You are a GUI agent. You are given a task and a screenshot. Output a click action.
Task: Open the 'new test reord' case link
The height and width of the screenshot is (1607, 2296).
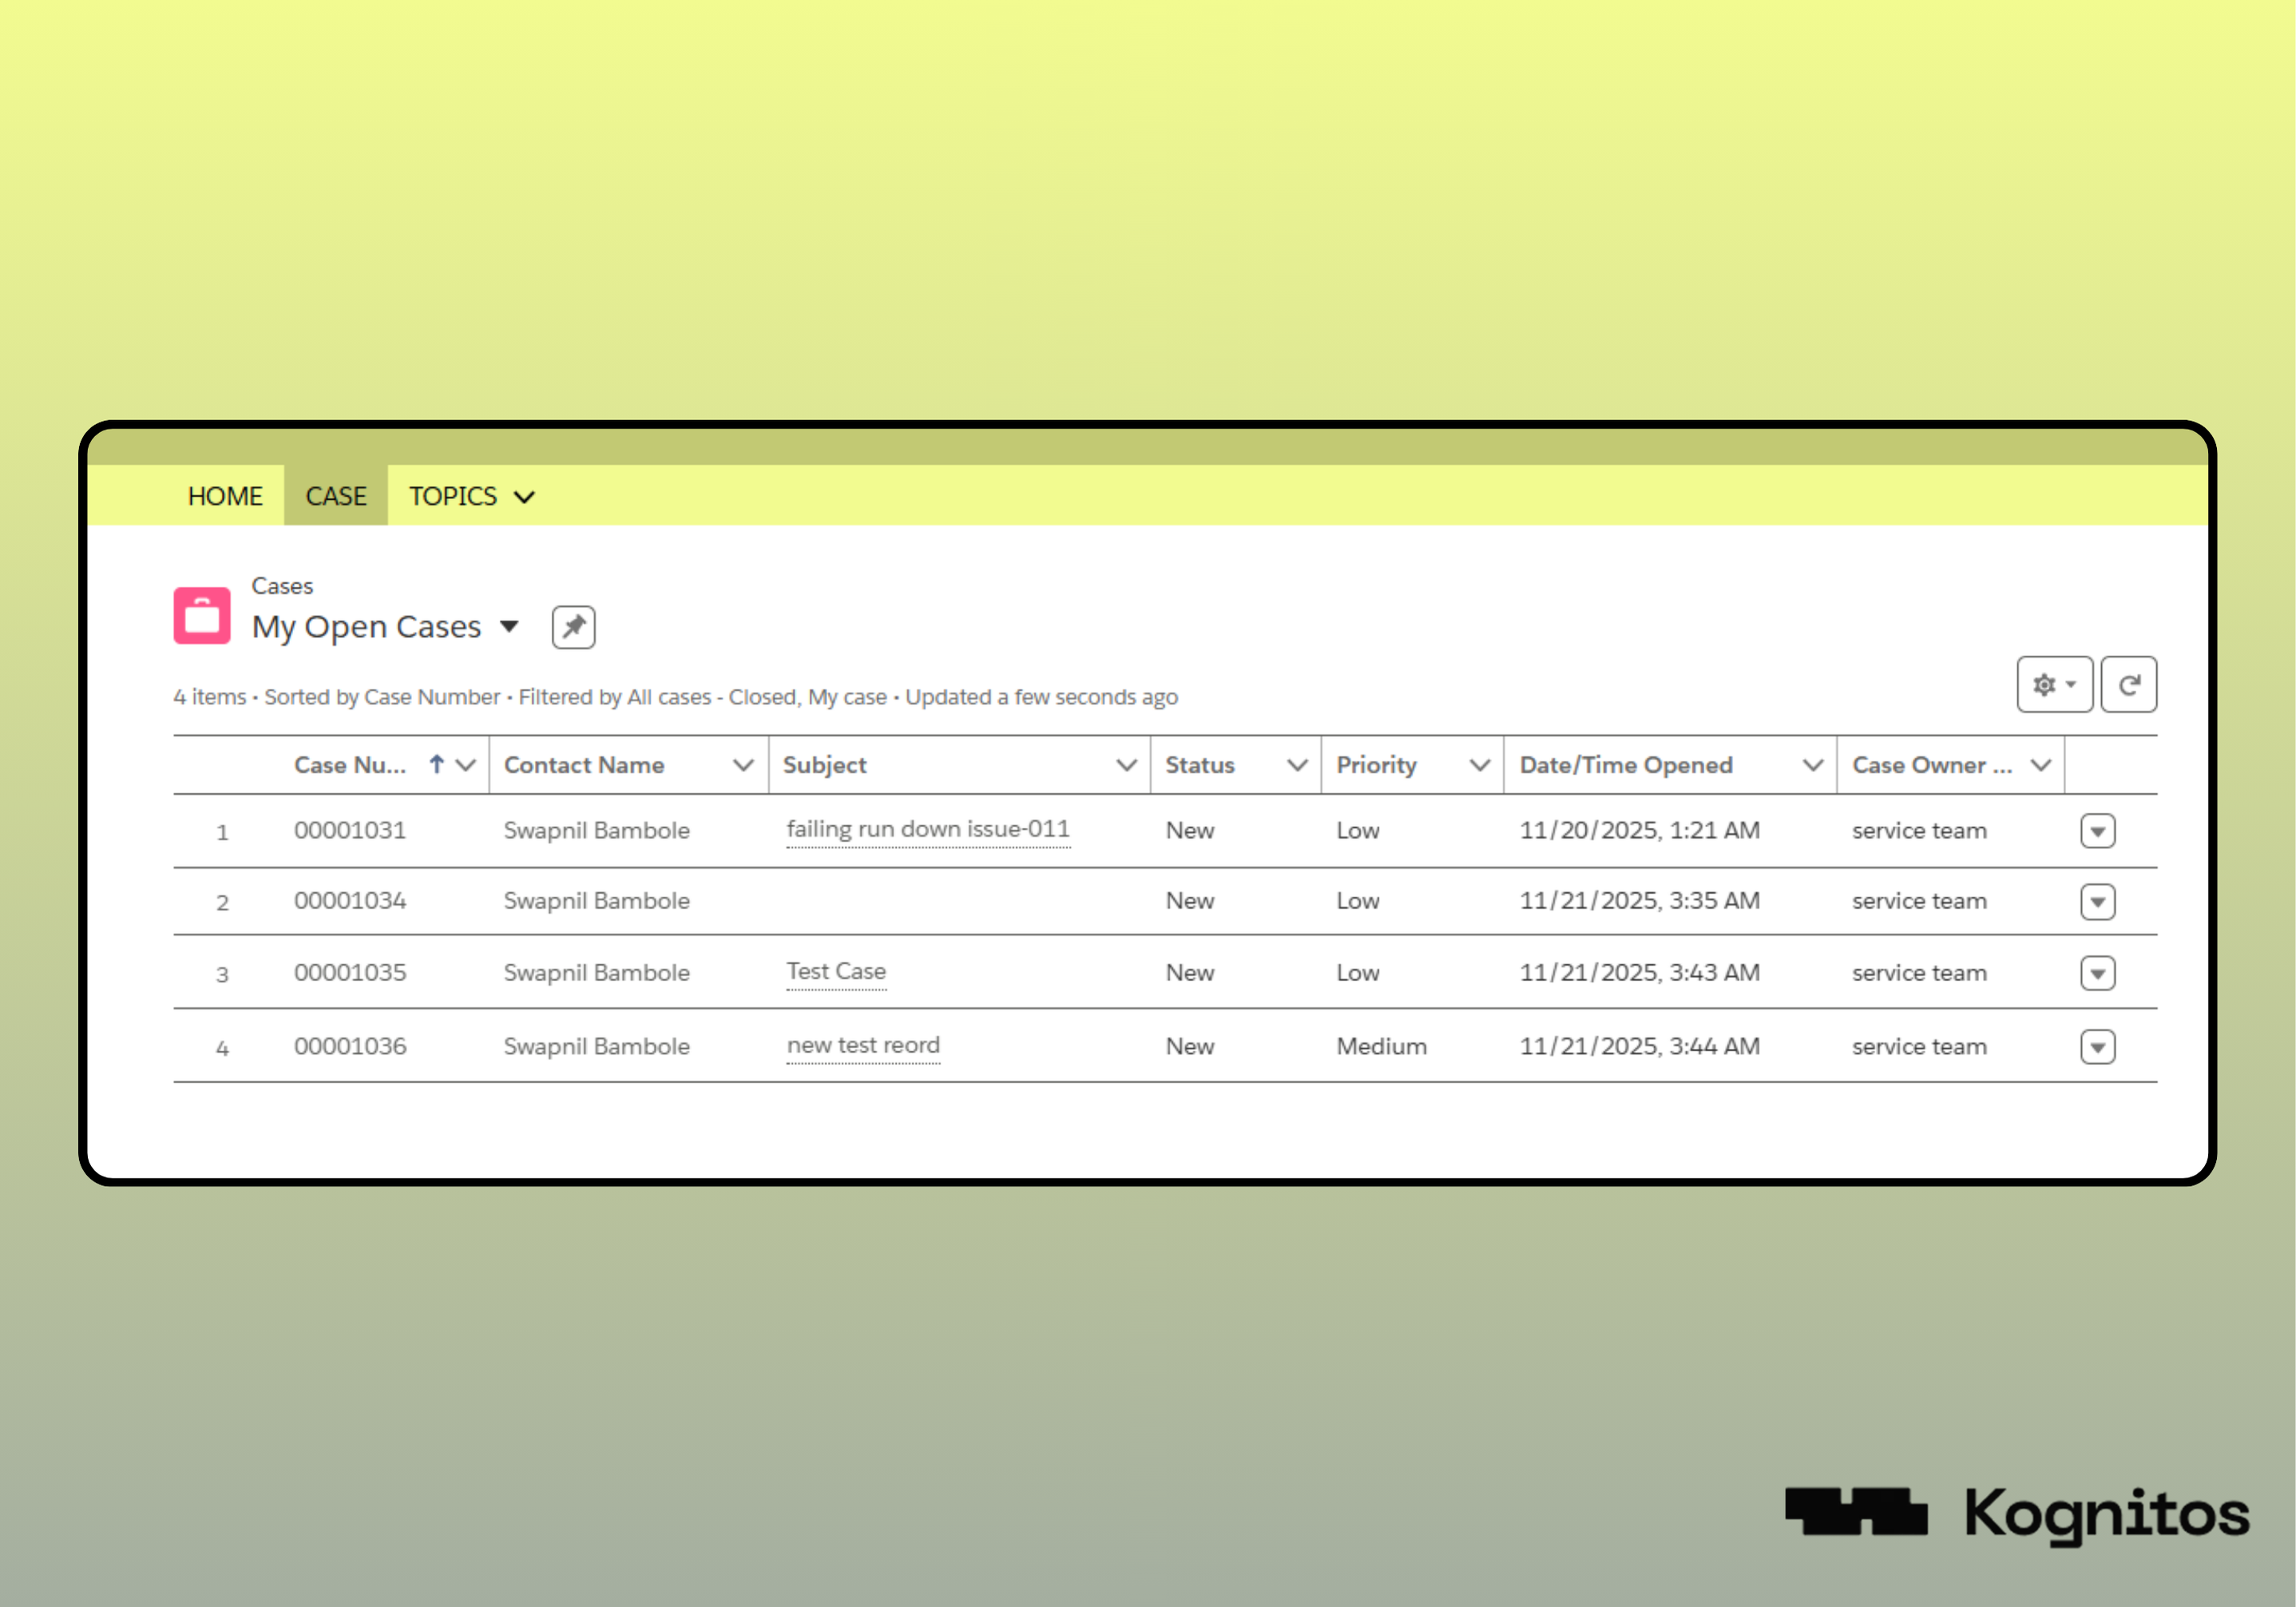(x=862, y=1045)
